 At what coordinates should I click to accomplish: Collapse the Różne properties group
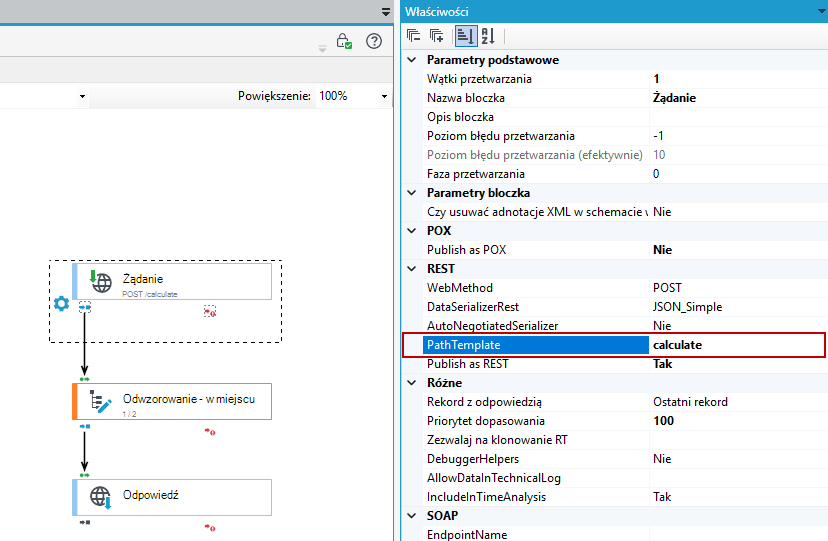(x=412, y=383)
